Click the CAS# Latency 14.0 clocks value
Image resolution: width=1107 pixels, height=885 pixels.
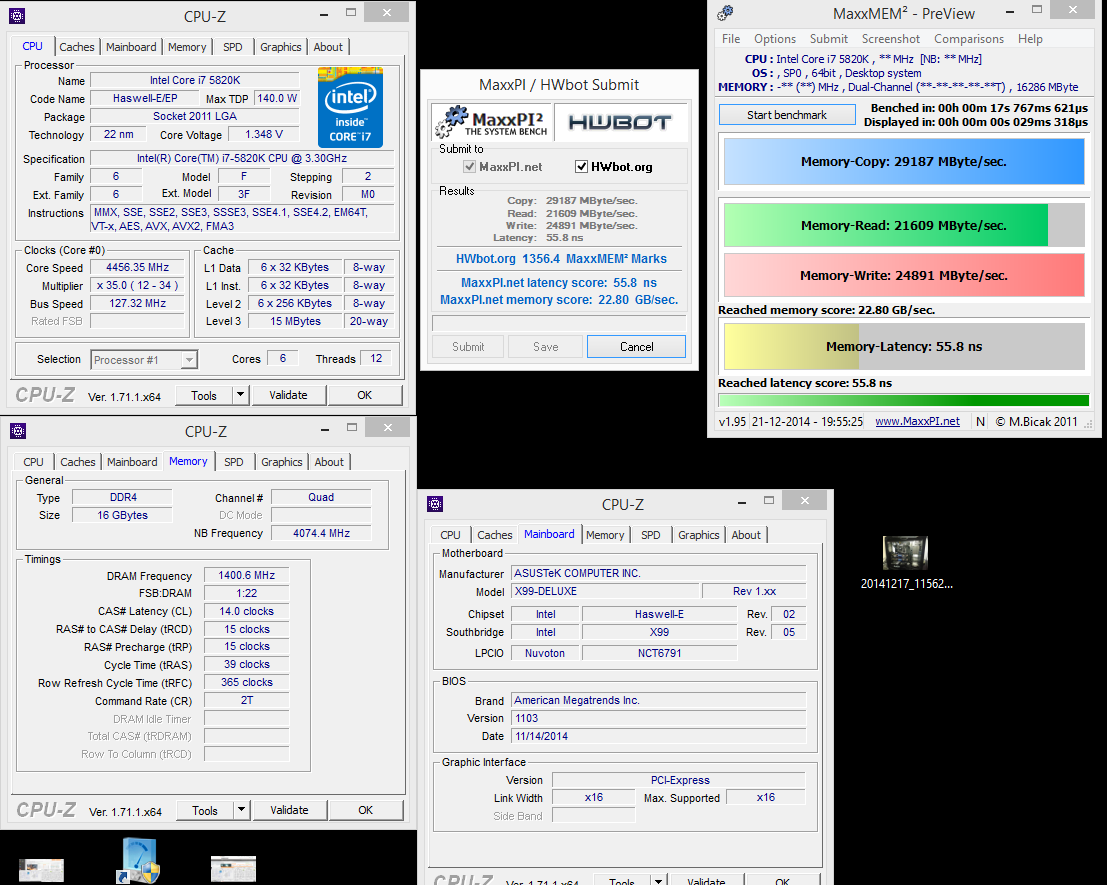coord(246,611)
